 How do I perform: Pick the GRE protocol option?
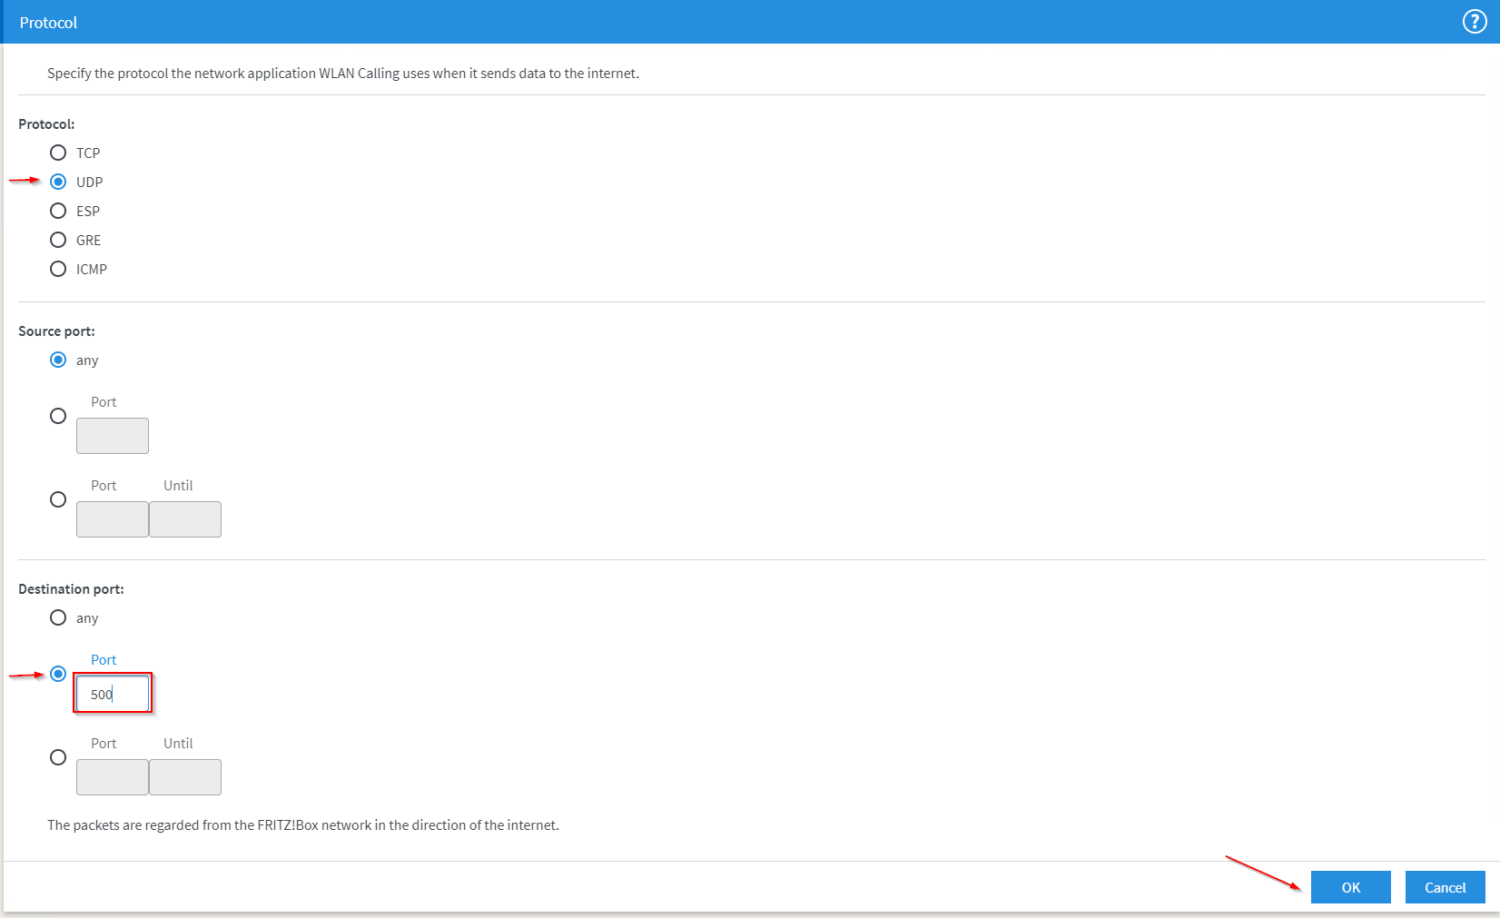58,240
